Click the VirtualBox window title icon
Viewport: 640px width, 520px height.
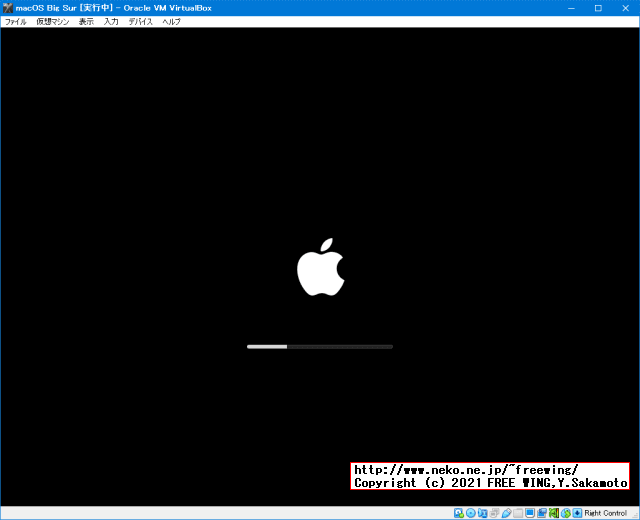[8, 8]
